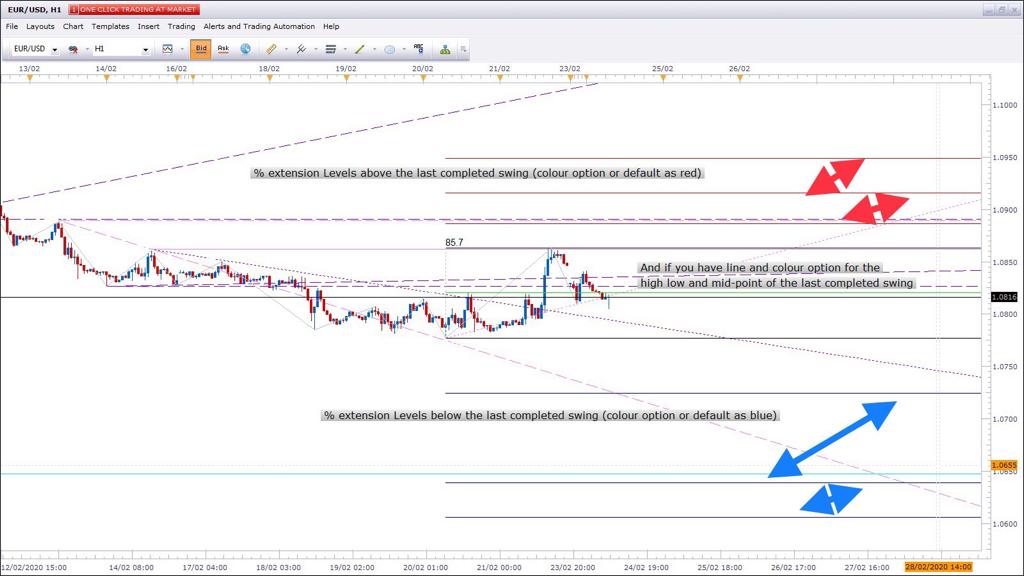Viewport: 1024px width, 576px height.
Task: Open the Alerts and Trading Automation menu
Action: [x=259, y=27]
